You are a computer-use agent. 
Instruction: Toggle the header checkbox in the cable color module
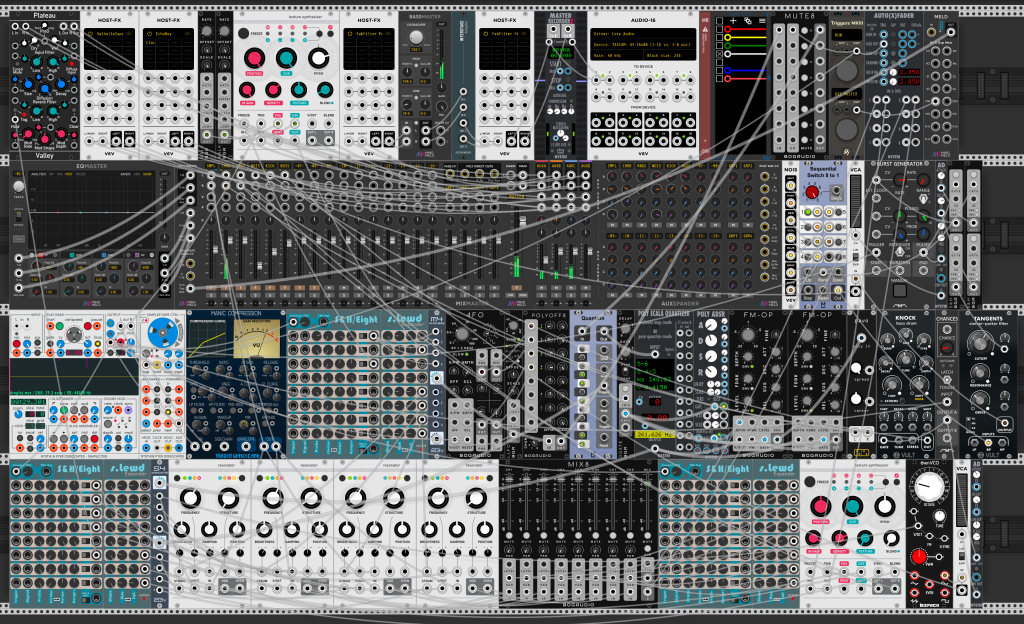(719, 21)
